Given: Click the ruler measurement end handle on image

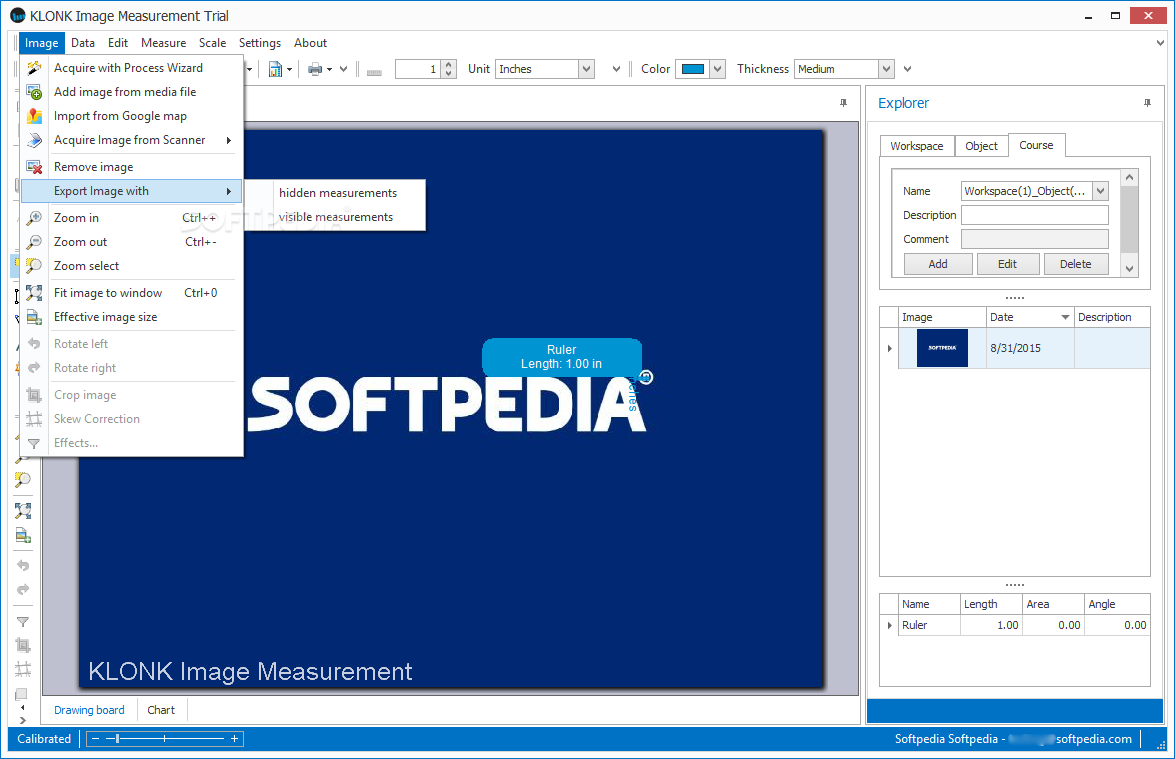Looking at the screenshot, I should click(x=646, y=378).
